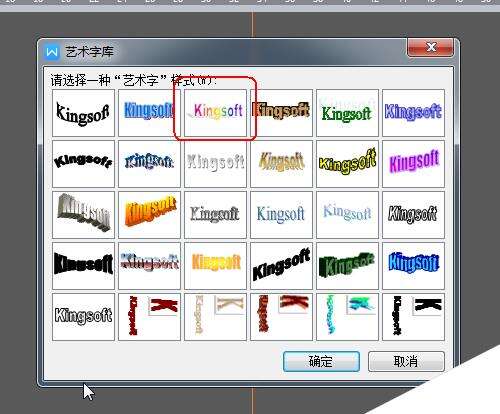Screen dimensions: 500x414
Task: Cancel the dialog with 取消 button
Action: click(406, 361)
